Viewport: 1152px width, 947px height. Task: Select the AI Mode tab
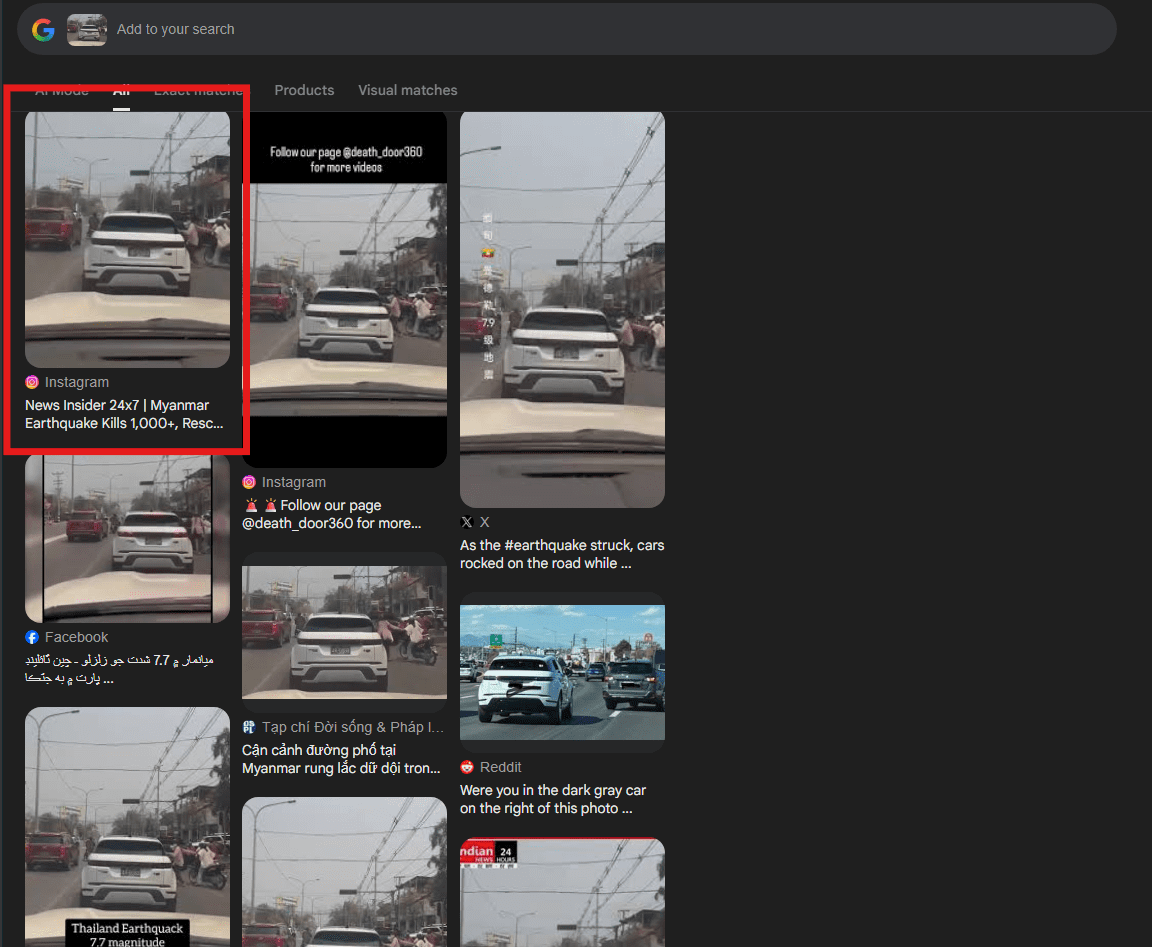tap(62, 90)
